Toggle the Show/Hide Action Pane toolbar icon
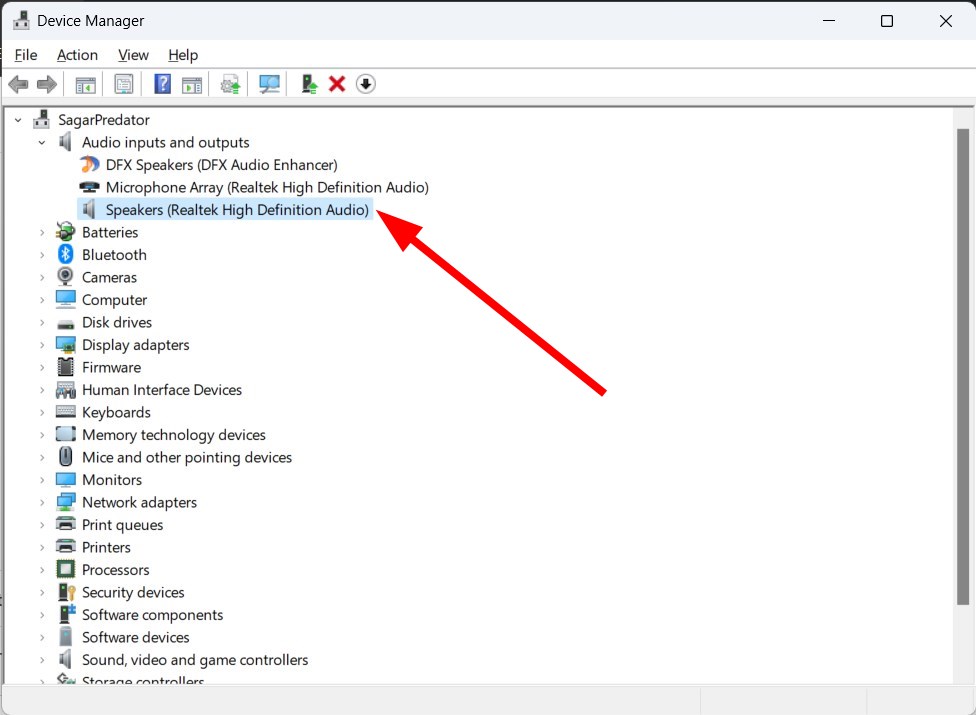This screenshot has width=976, height=715. pos(192,85)
